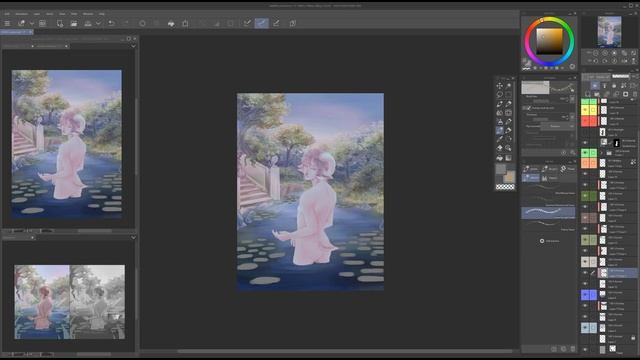
Task: Toggle visibility of the red-marked layer
Action: click(585, 121)
